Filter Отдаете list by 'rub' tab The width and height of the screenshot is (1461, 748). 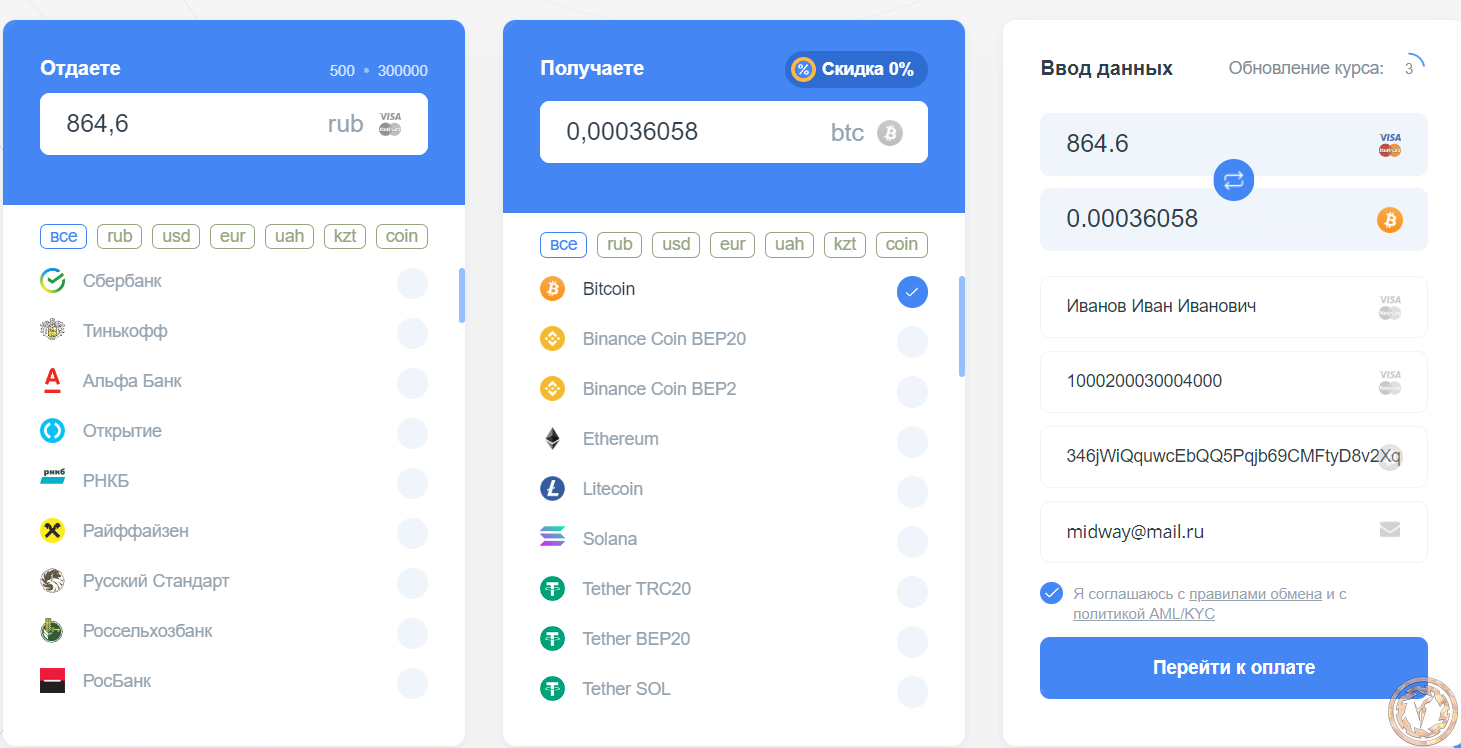pos(120,236)
